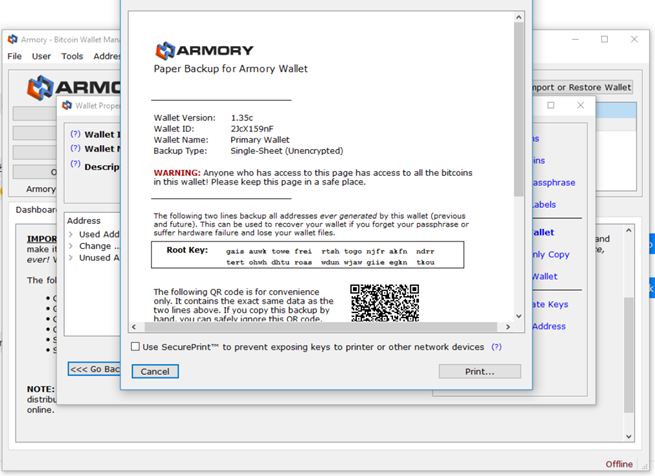Image resolution: width=655 pixels, height=476 pixels.
Task: Click the Root Key text box
Action: point(307,255)
